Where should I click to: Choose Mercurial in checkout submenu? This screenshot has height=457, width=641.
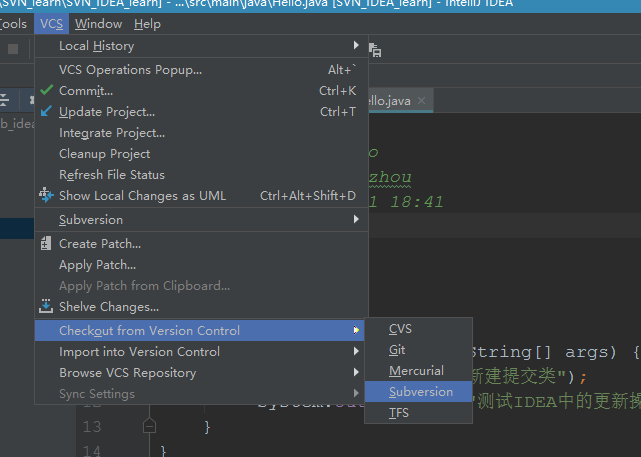click(419, 371)
